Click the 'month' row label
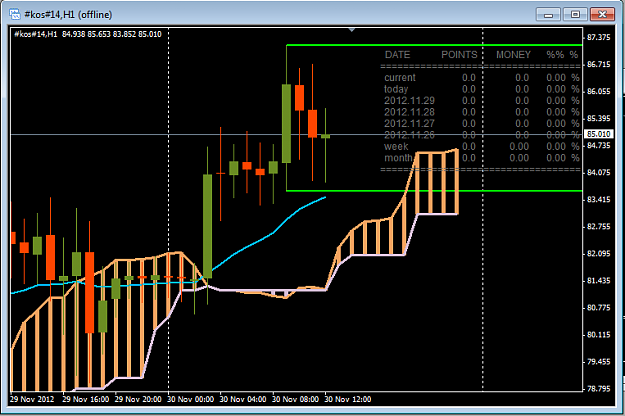Image resolution: width=625 pixels, height=416 pixels. 398,158
